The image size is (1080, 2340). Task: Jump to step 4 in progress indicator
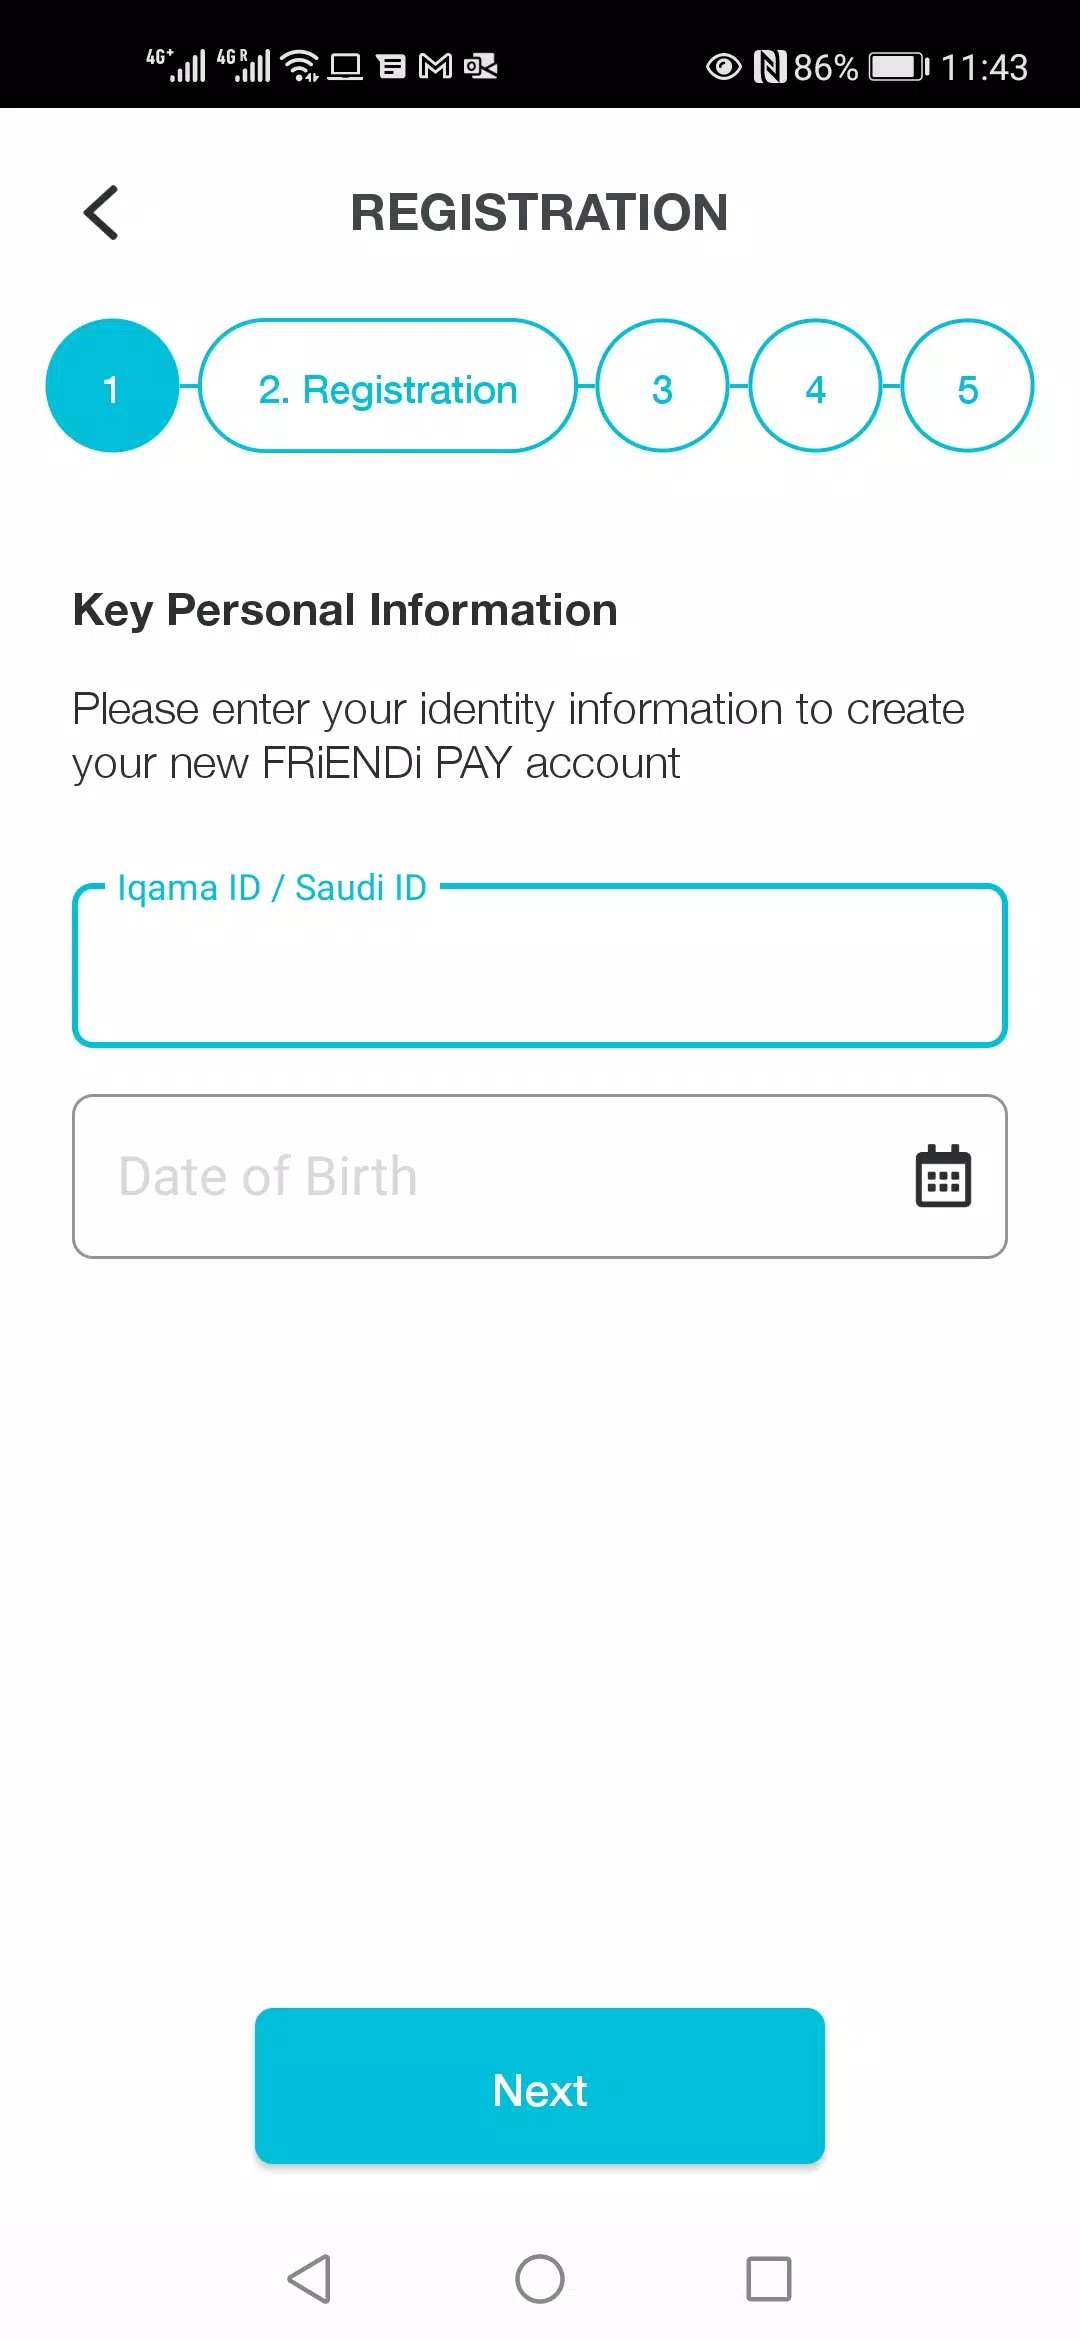coord(815,386)
